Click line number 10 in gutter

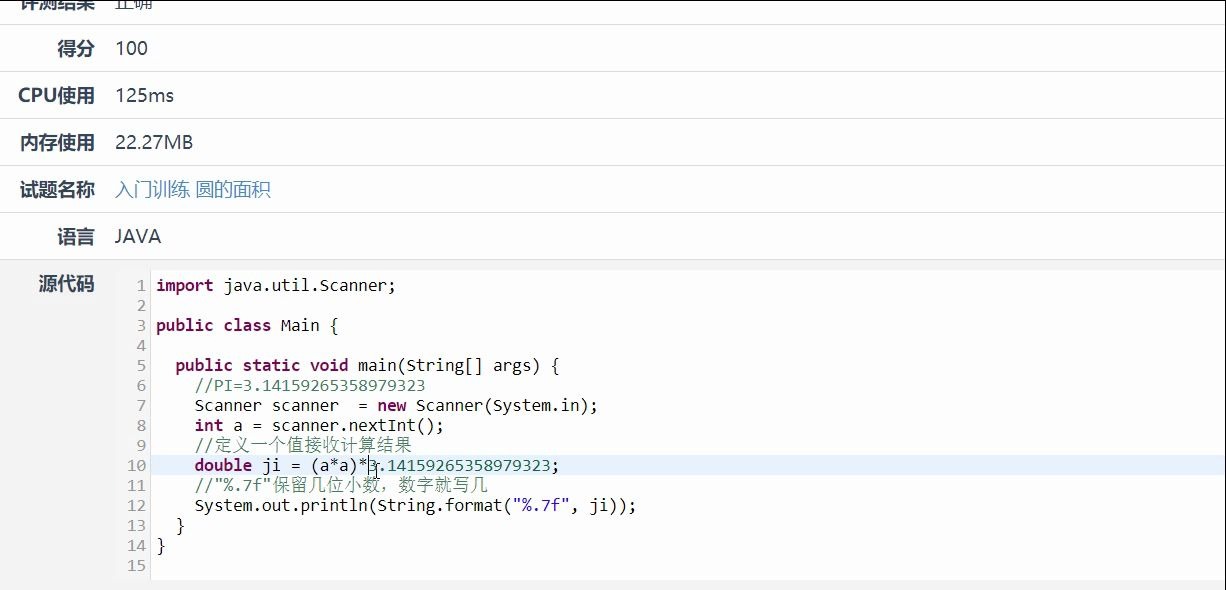pyautogui.click(x=137, y=466)
